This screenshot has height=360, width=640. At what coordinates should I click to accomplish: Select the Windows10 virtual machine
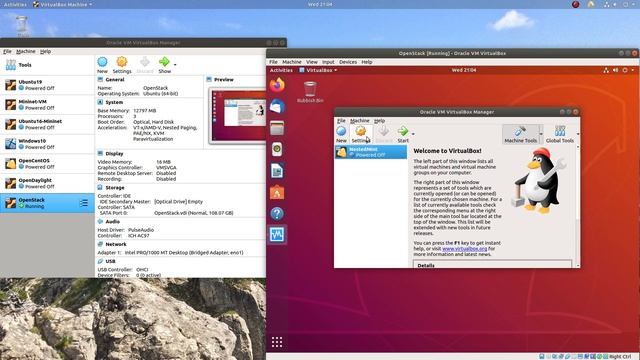47,144
